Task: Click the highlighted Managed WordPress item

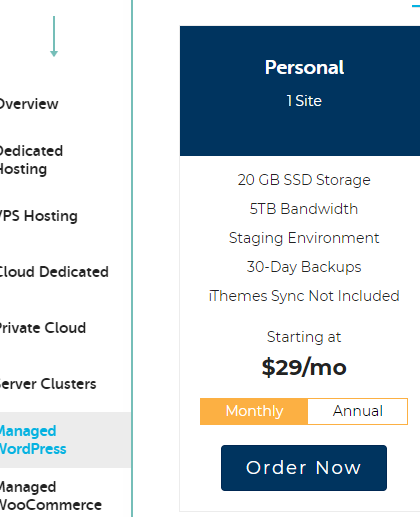Action: coord(33,440)
